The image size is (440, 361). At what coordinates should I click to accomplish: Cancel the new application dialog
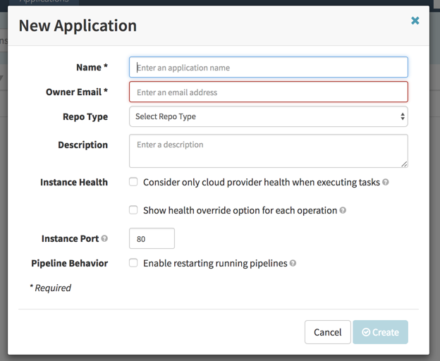[327, 332]
